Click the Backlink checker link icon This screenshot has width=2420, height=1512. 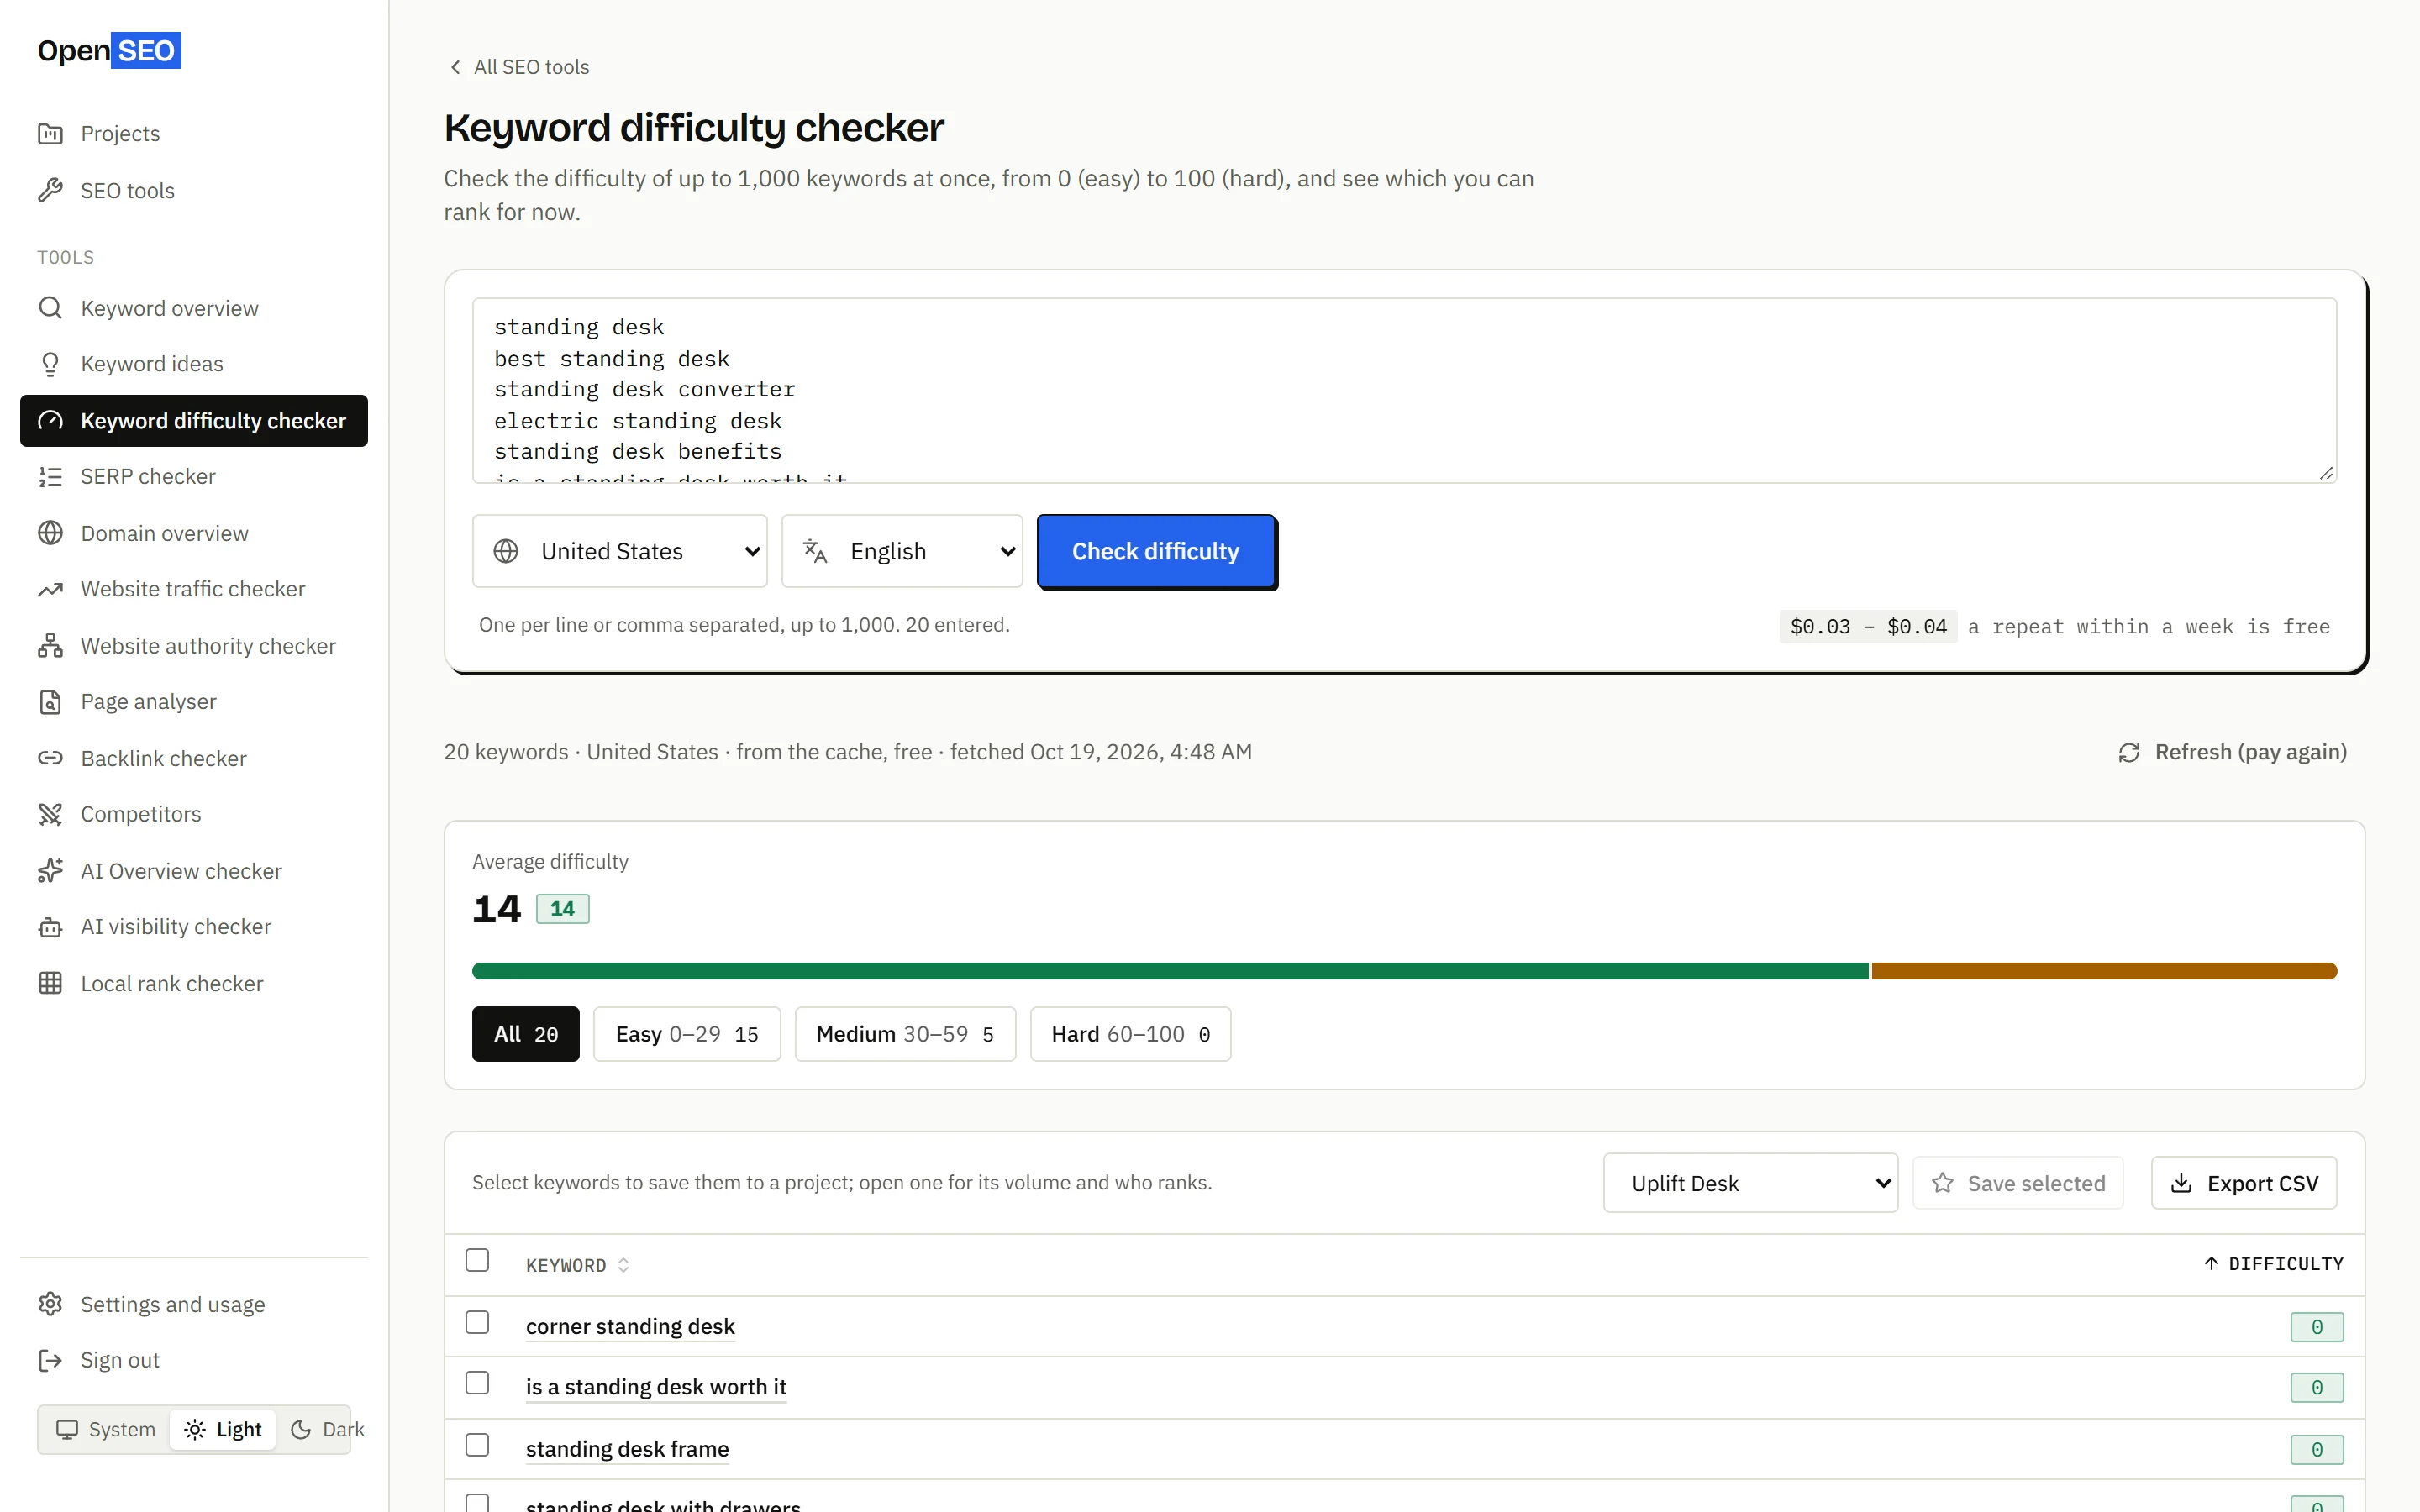(x=50, y=758)
